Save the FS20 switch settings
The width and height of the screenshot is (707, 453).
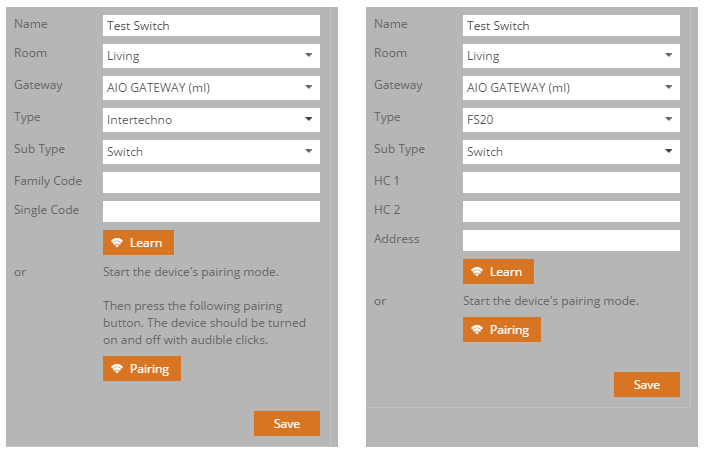pyautogui.click(x=646, y=385)
